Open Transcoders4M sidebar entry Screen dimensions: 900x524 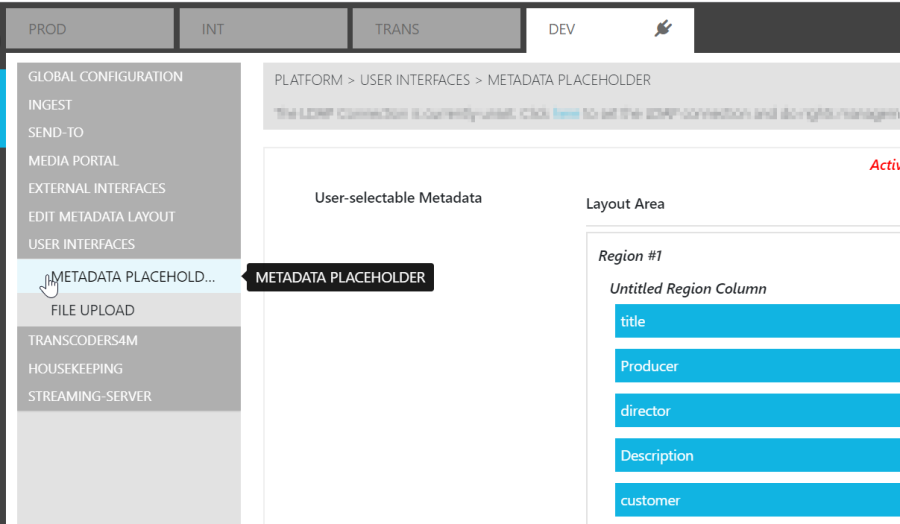(83, 341)
